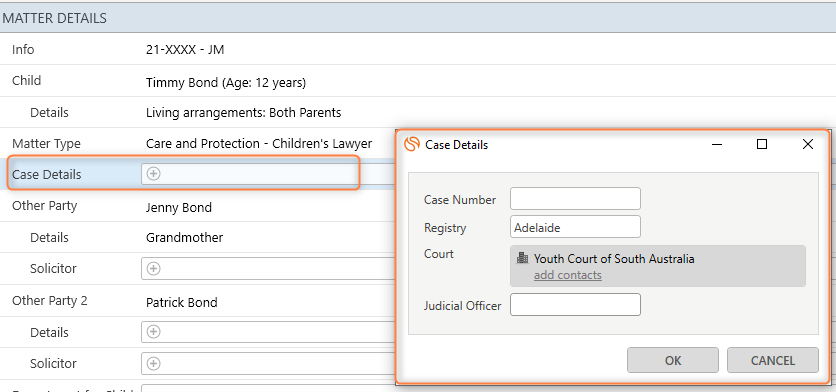This screenshot has width=836, height=392.
Task: Select Other Party 2 value Patrick Bond
Action: tap(181, 303)
